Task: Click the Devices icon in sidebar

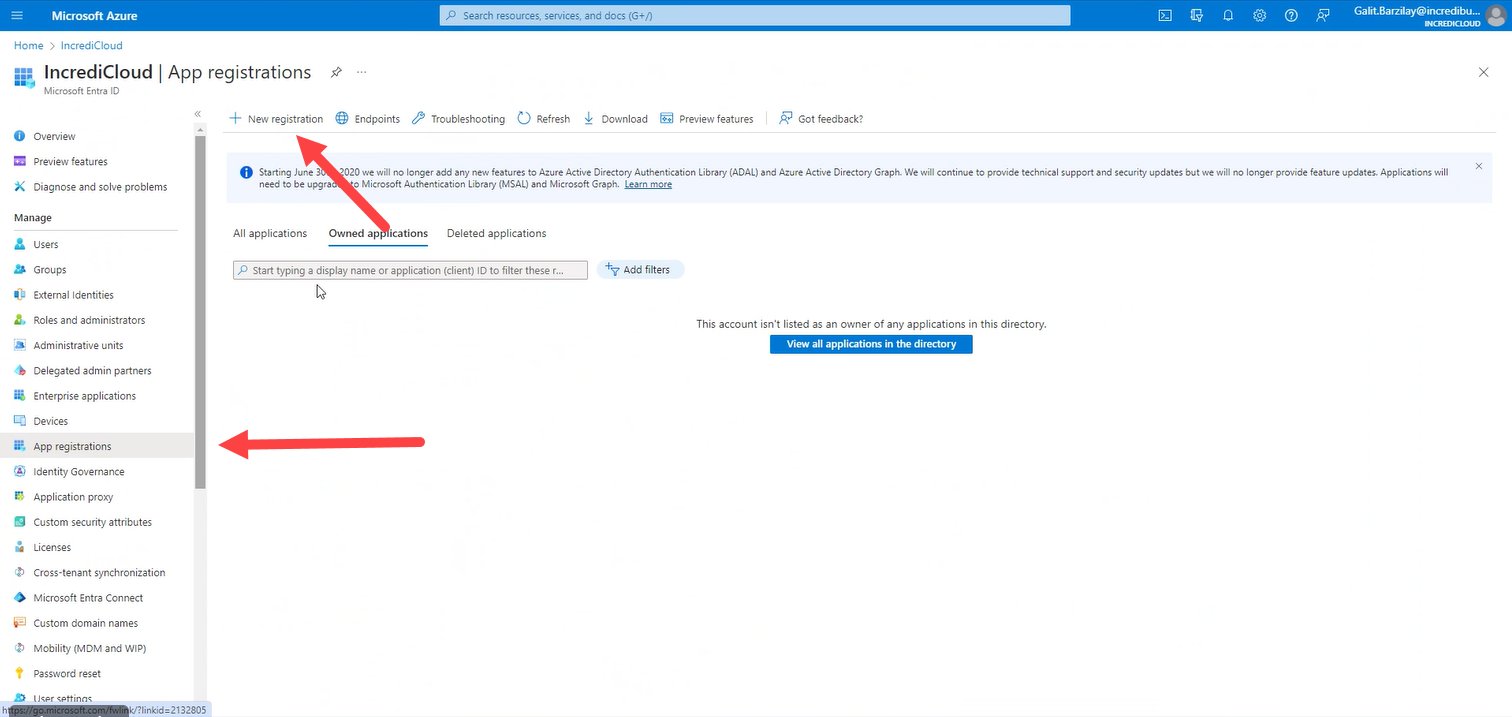Action: pos(20,421)
